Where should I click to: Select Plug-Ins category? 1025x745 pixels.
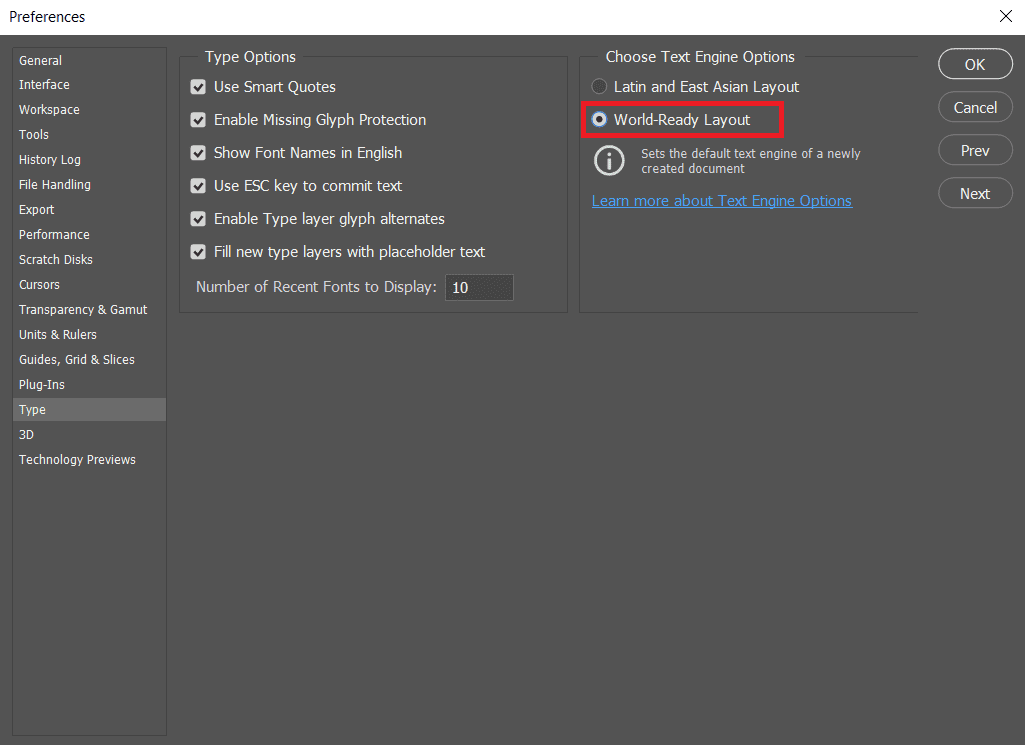(x=89, y=385)
